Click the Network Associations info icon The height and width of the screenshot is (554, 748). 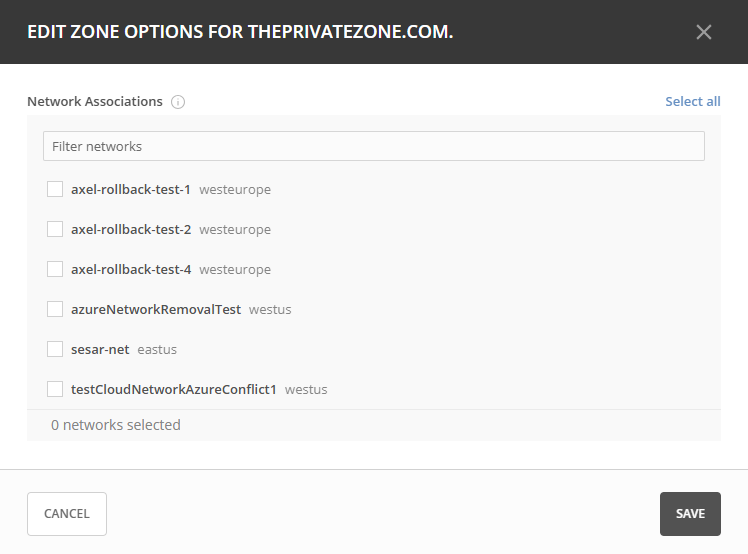tap(178, 102)
